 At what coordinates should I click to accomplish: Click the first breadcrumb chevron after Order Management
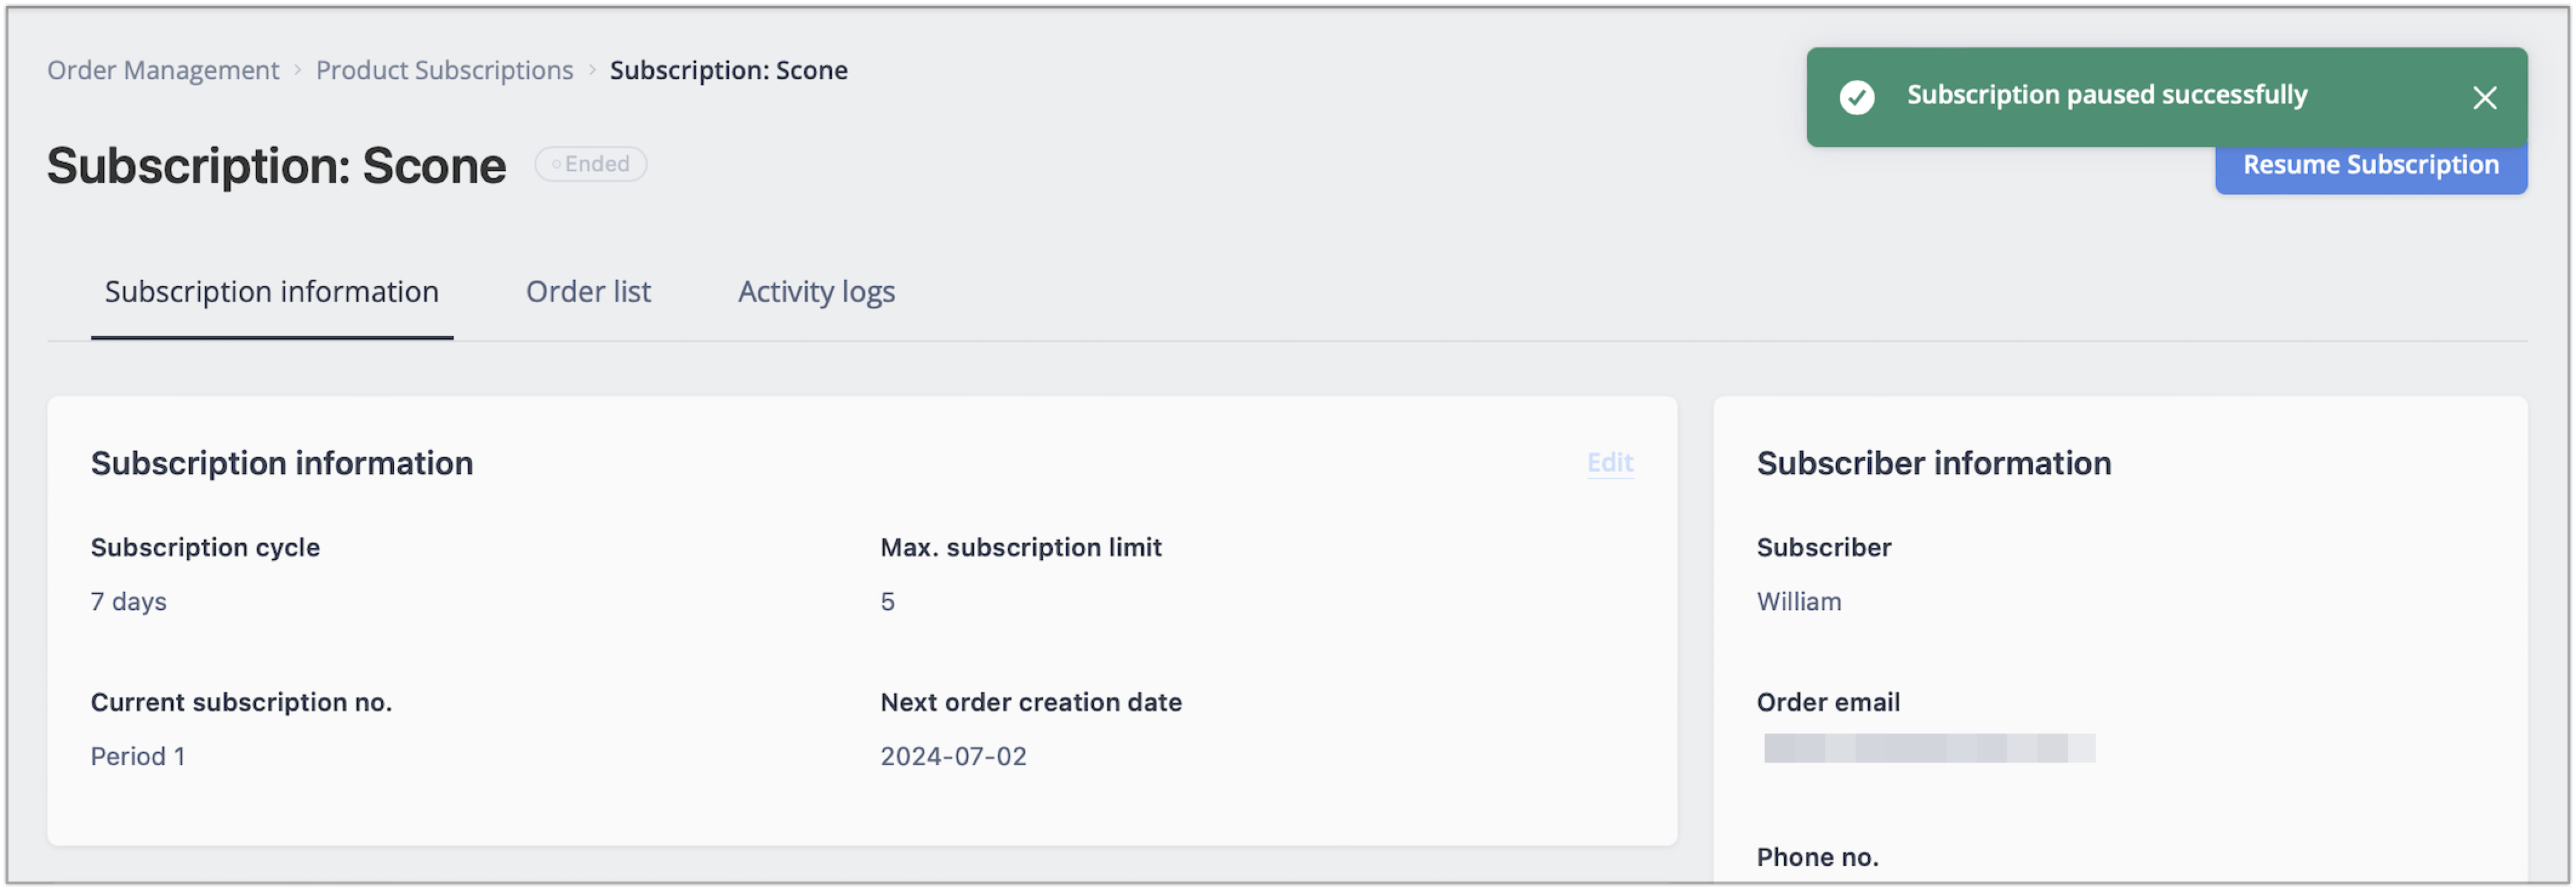click(297, 70)
